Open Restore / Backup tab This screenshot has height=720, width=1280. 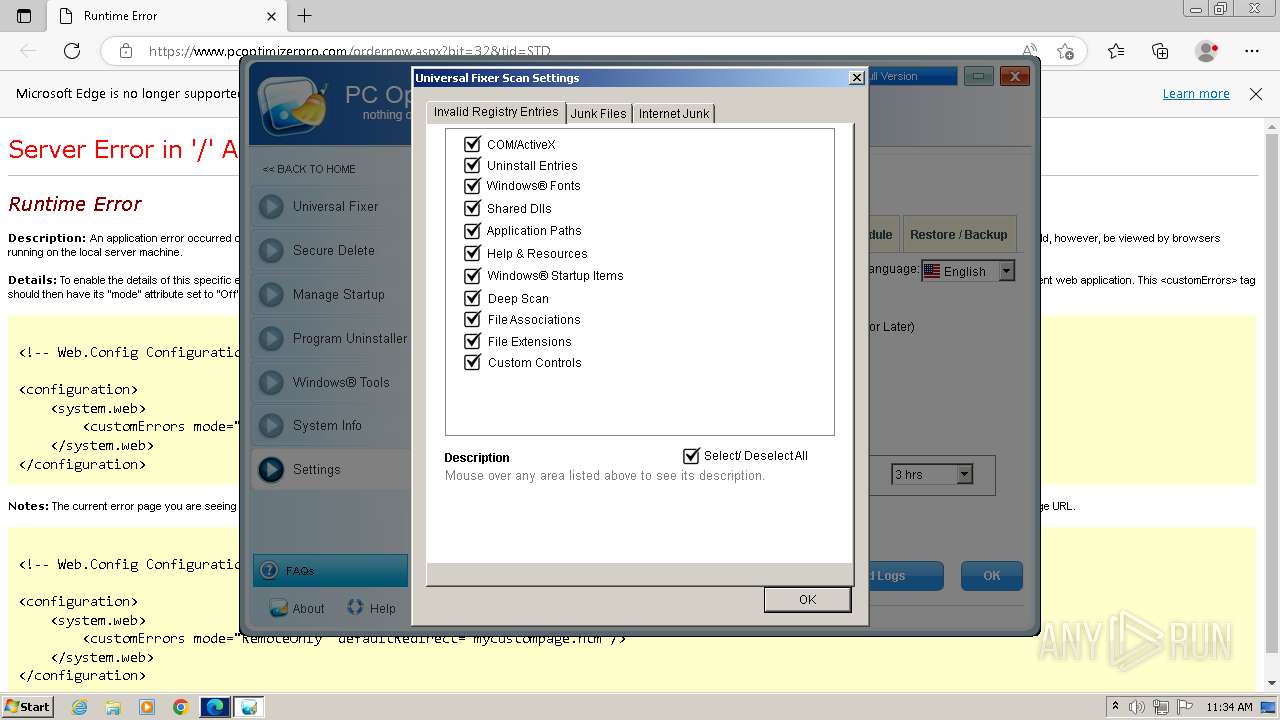959,234
